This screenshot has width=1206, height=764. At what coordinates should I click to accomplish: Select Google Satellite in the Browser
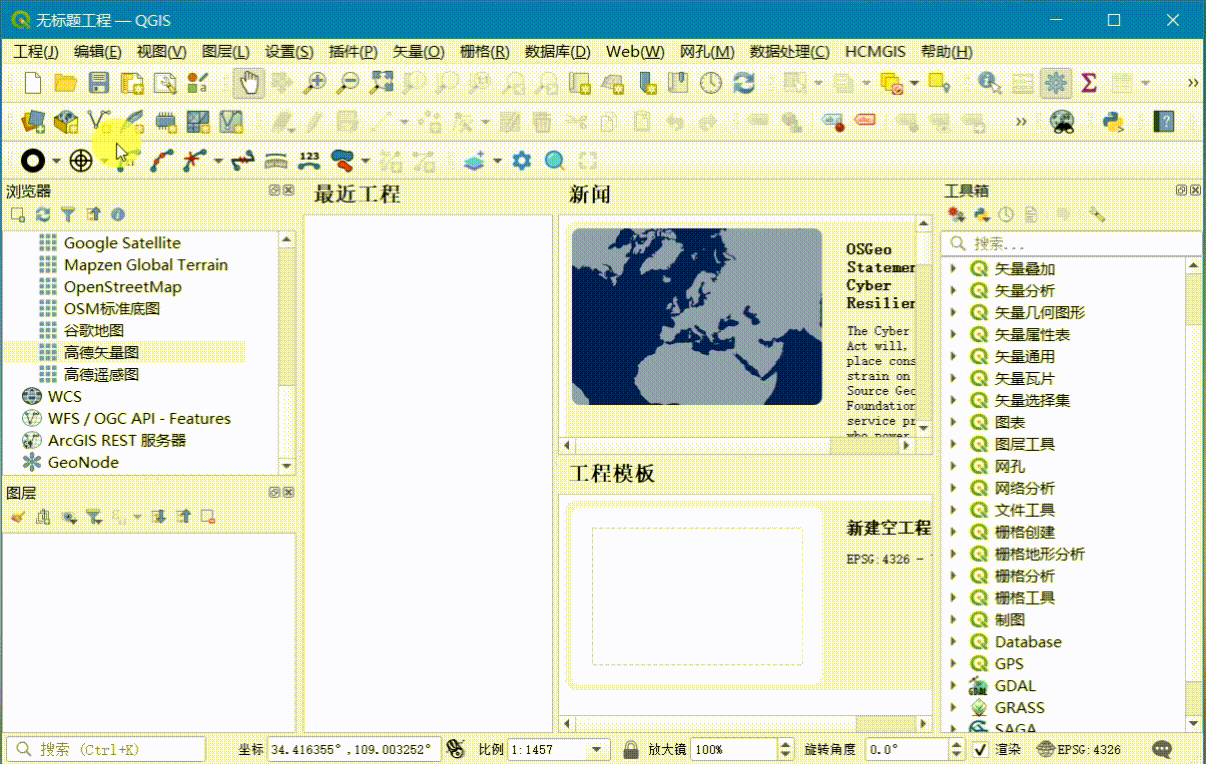122,243
